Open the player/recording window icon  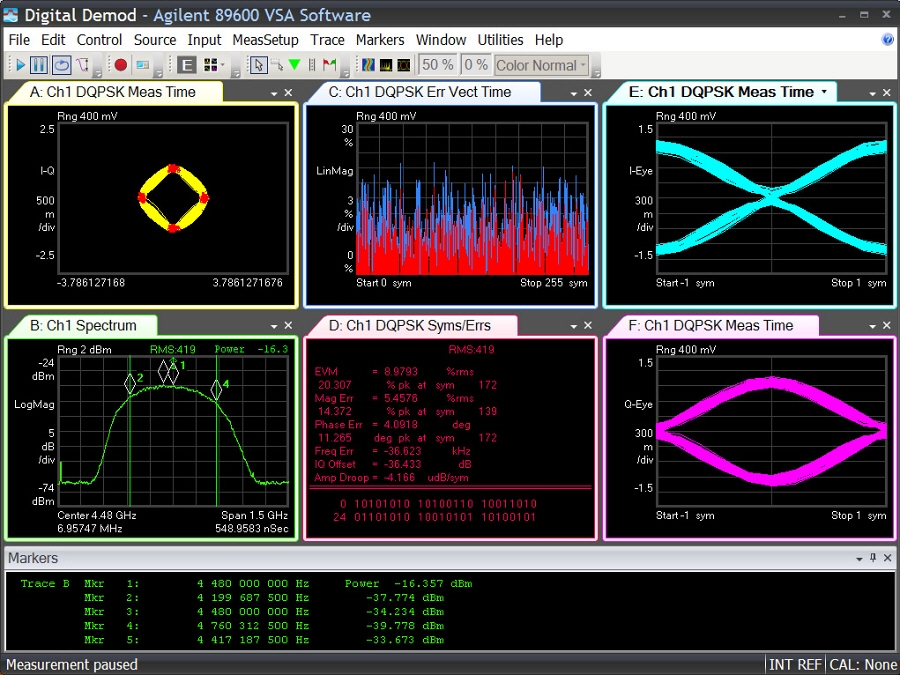tap(142, 65)
